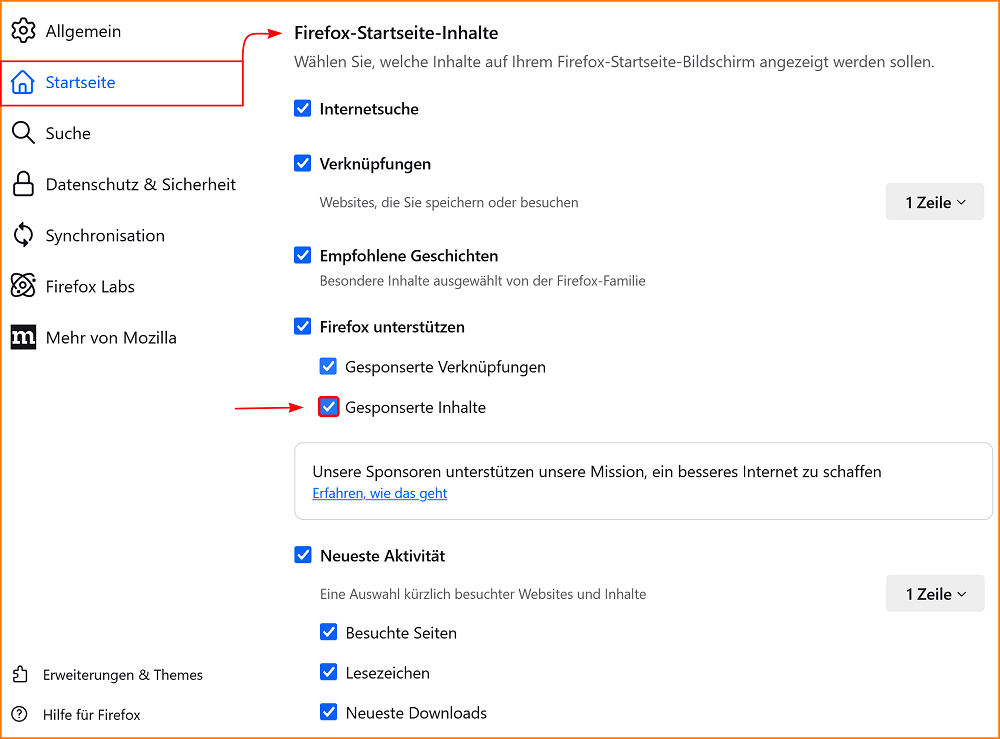Viewport: 1000px width, 739px height.
Task: Click the Startseite house icon
Action: [23, 83]
